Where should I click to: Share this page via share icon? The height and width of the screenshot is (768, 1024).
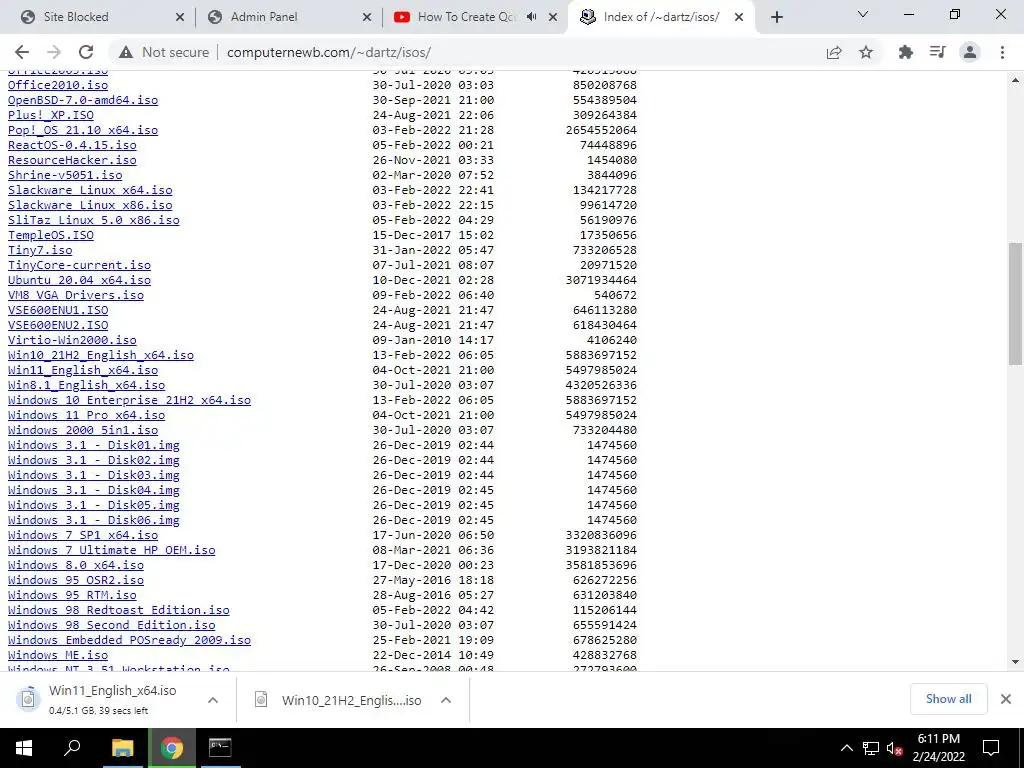(x=834, y=52)
